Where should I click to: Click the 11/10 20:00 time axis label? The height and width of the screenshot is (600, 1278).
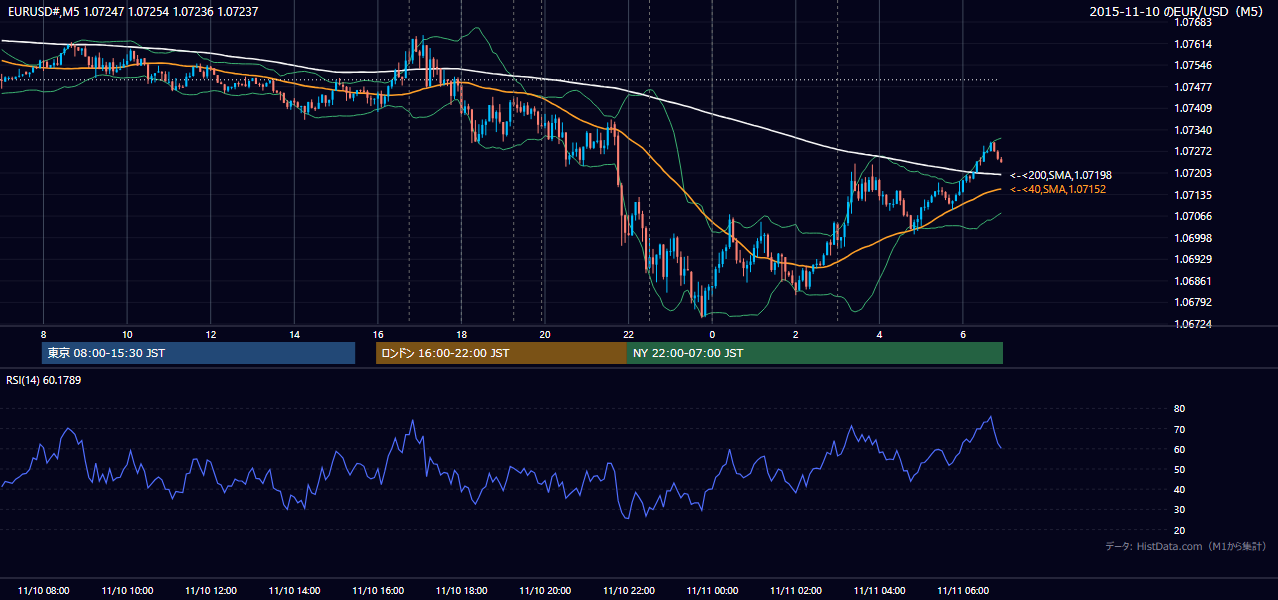(x=545, y=591)
